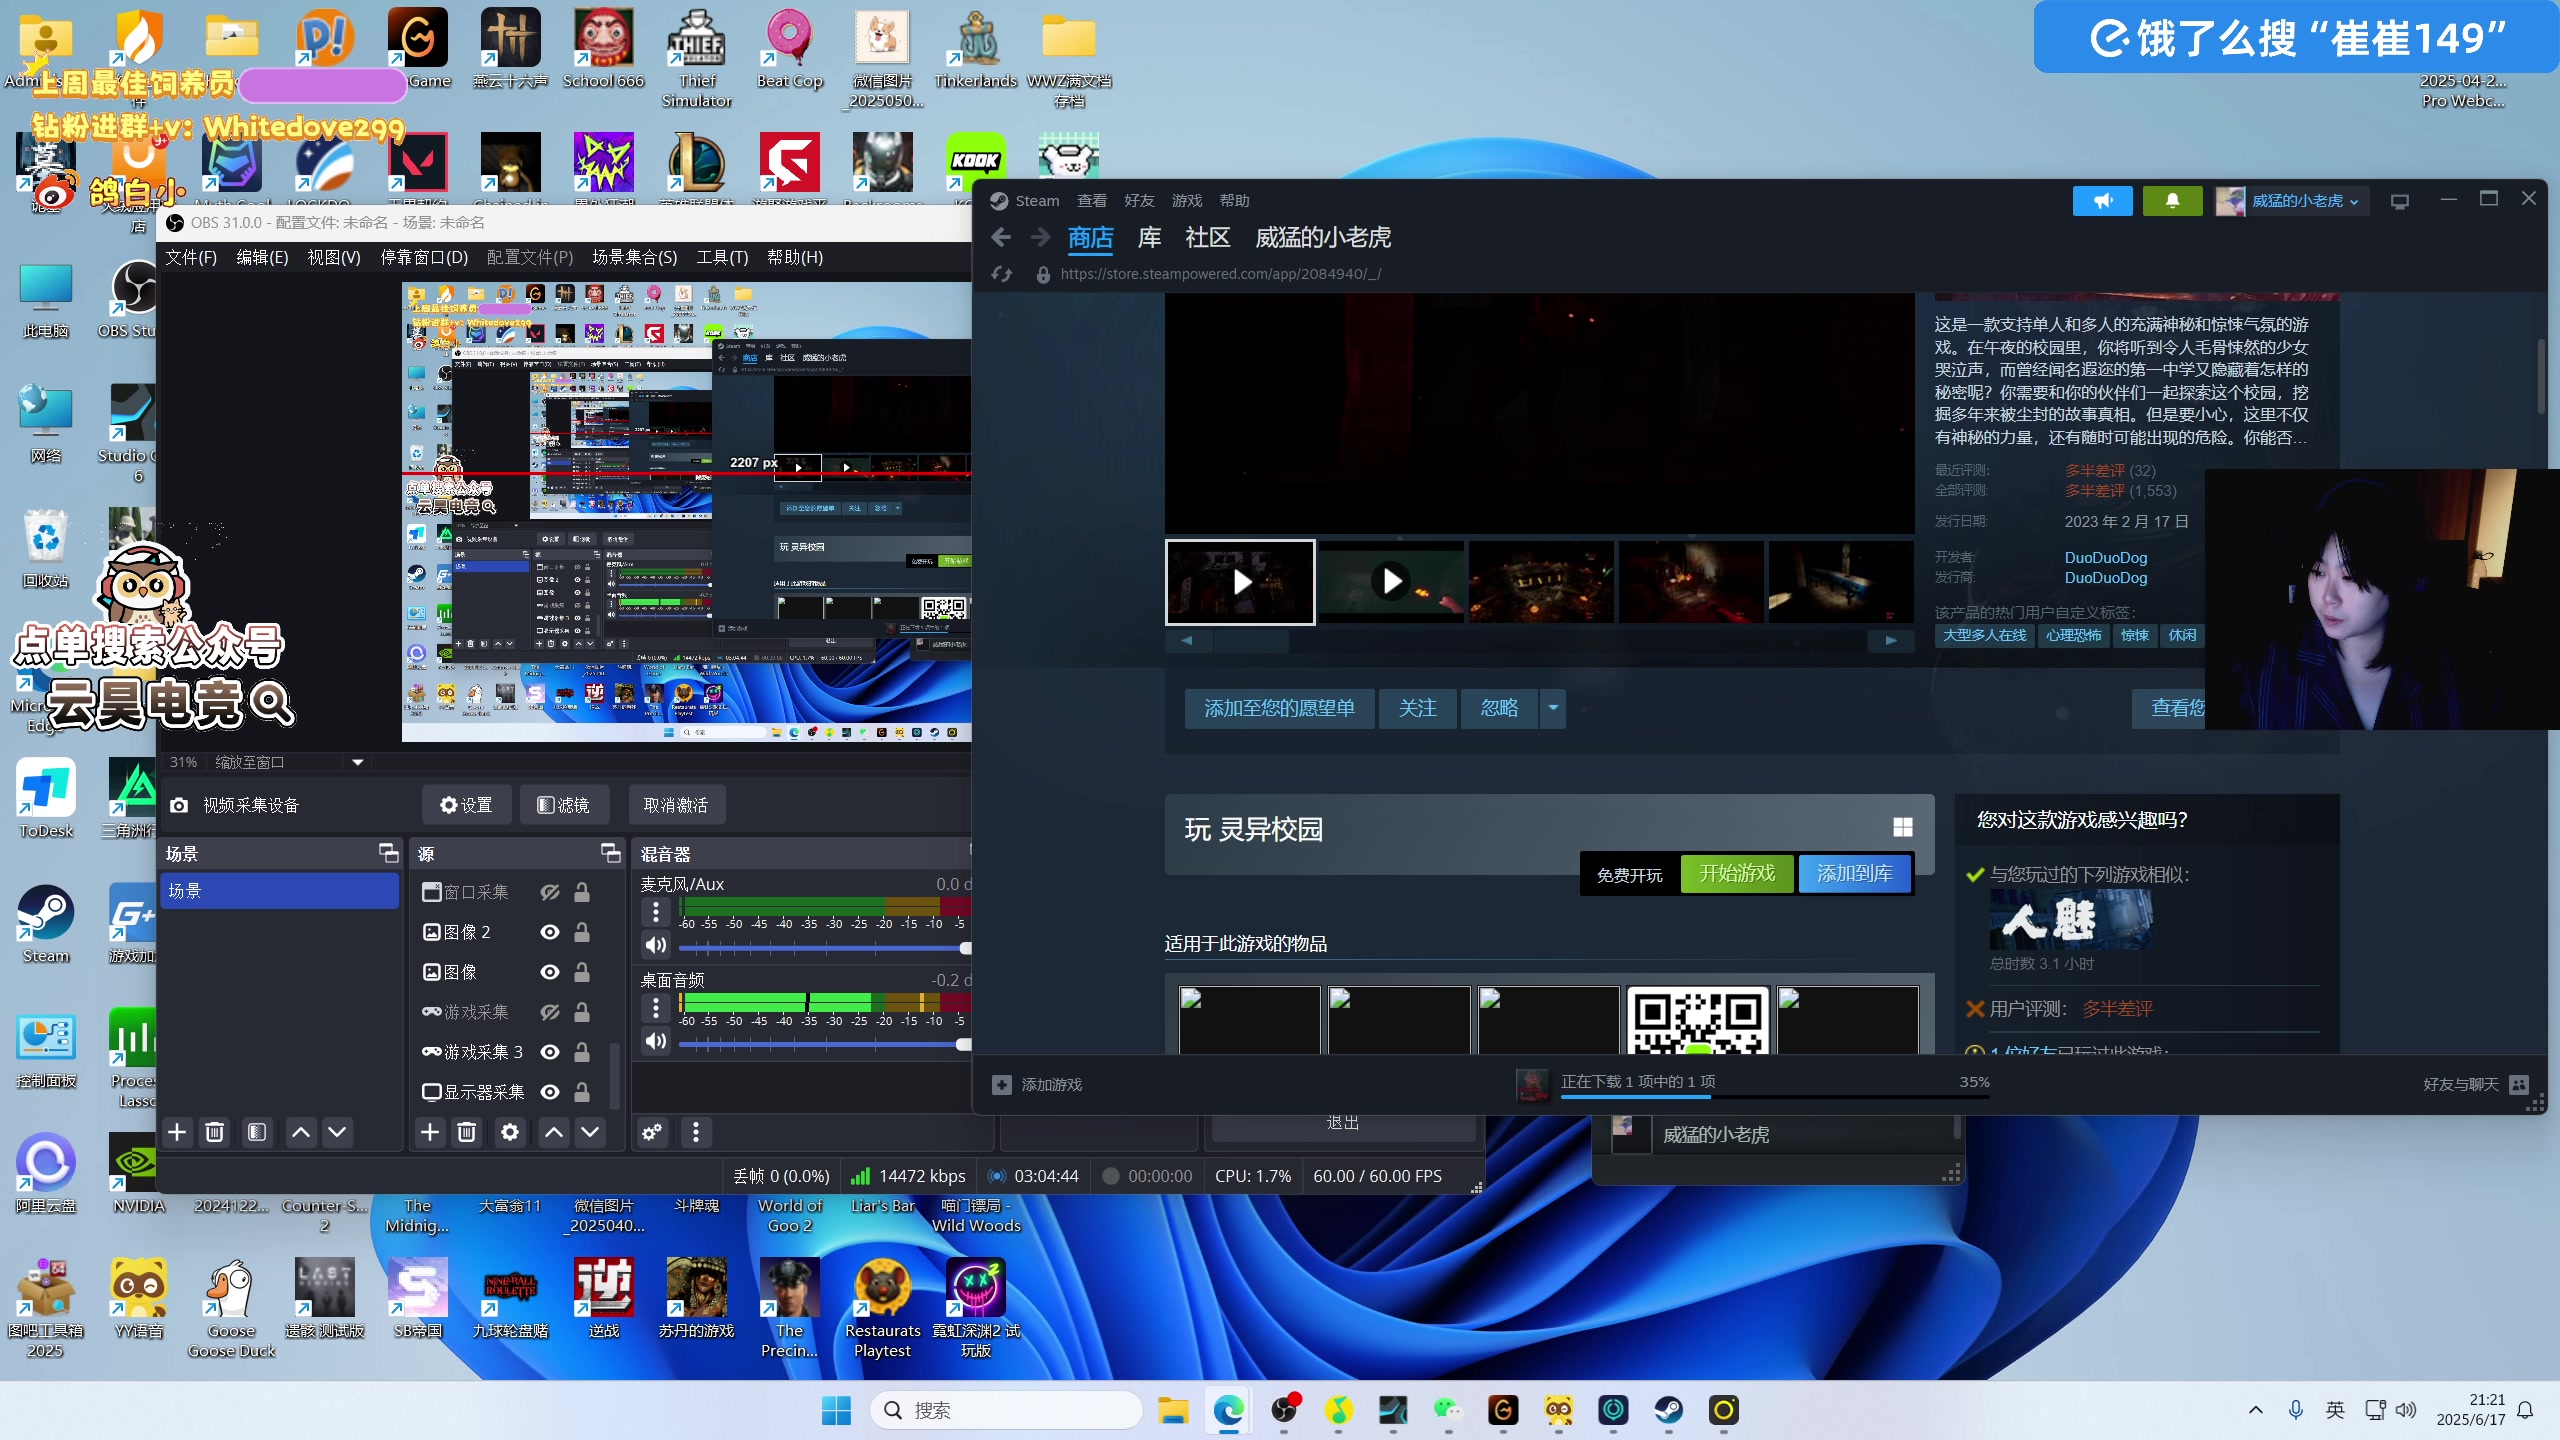The image size is (2560, 1440).
Task: Pop out the 场景 dock panel
Action: point(389,853)
